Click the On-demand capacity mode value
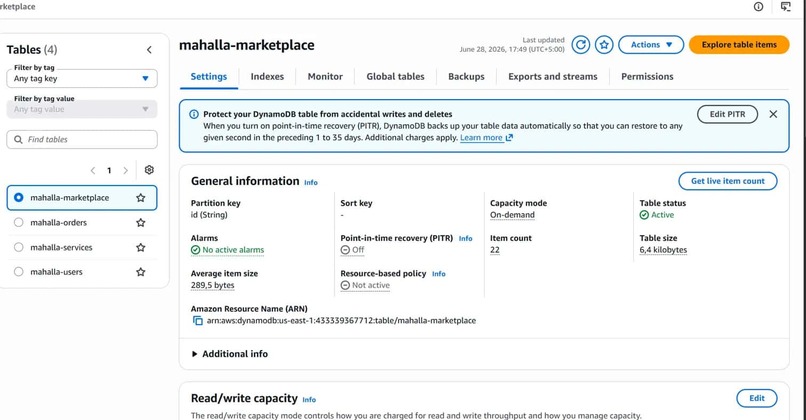806x420 pixels. click(x=512, y=215)
